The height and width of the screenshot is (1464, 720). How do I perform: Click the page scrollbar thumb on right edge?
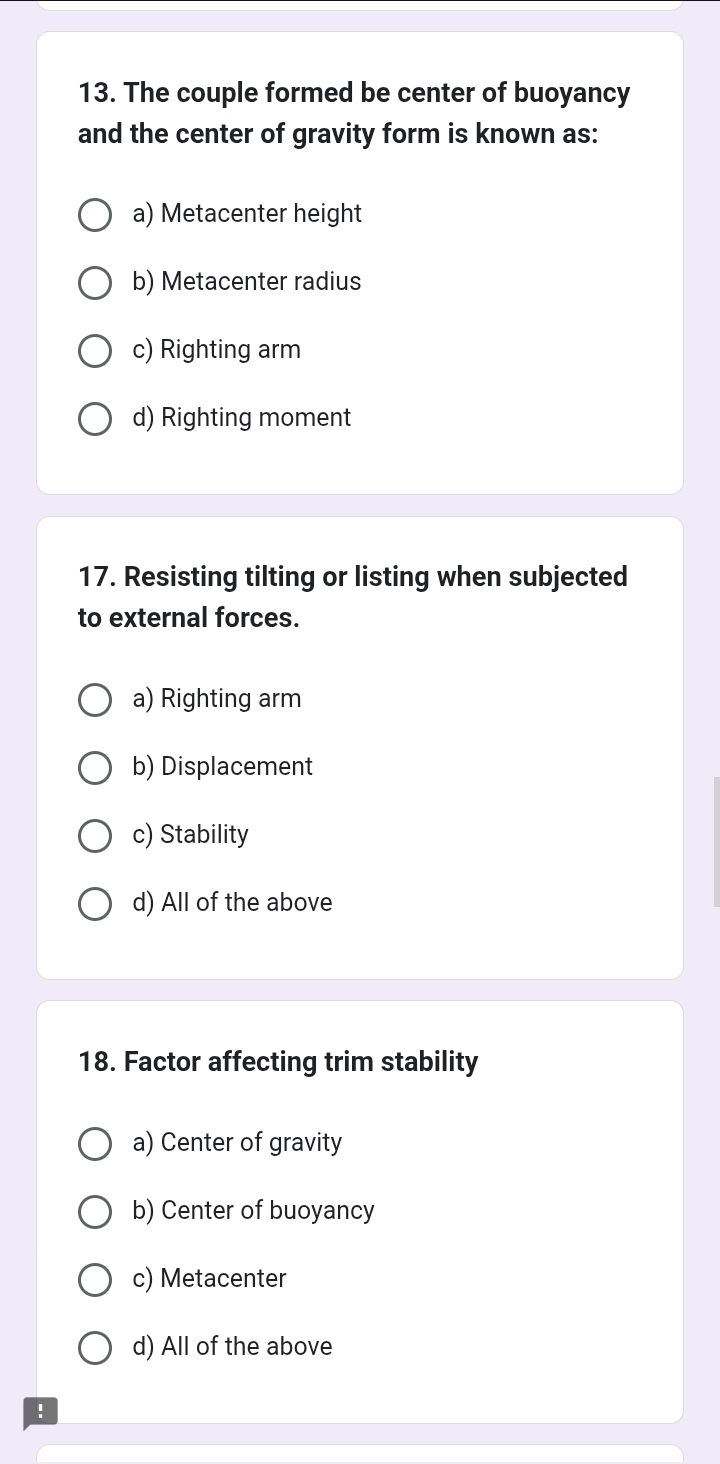tap(716, 841)
